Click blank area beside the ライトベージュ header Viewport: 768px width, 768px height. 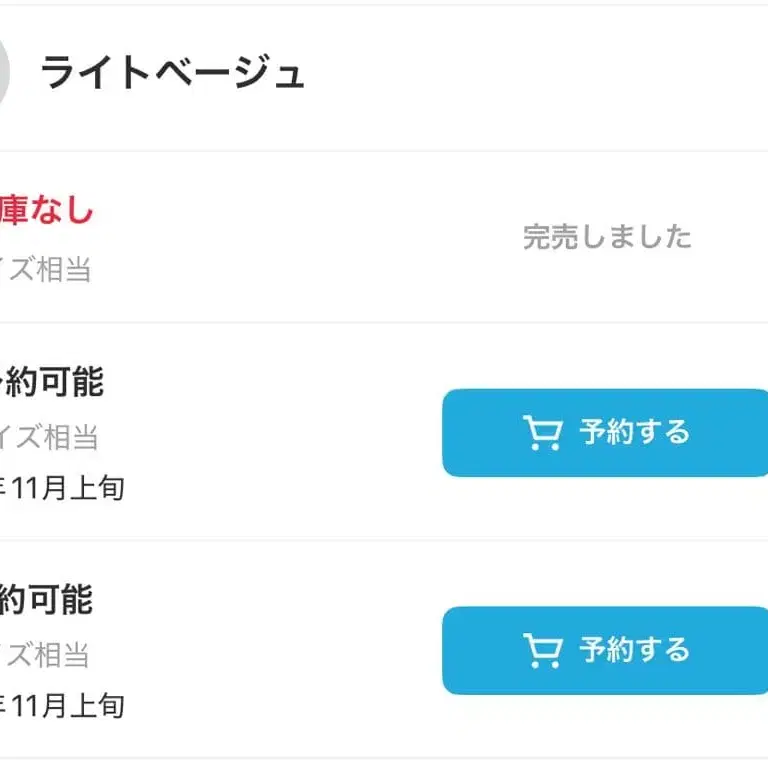540,76
